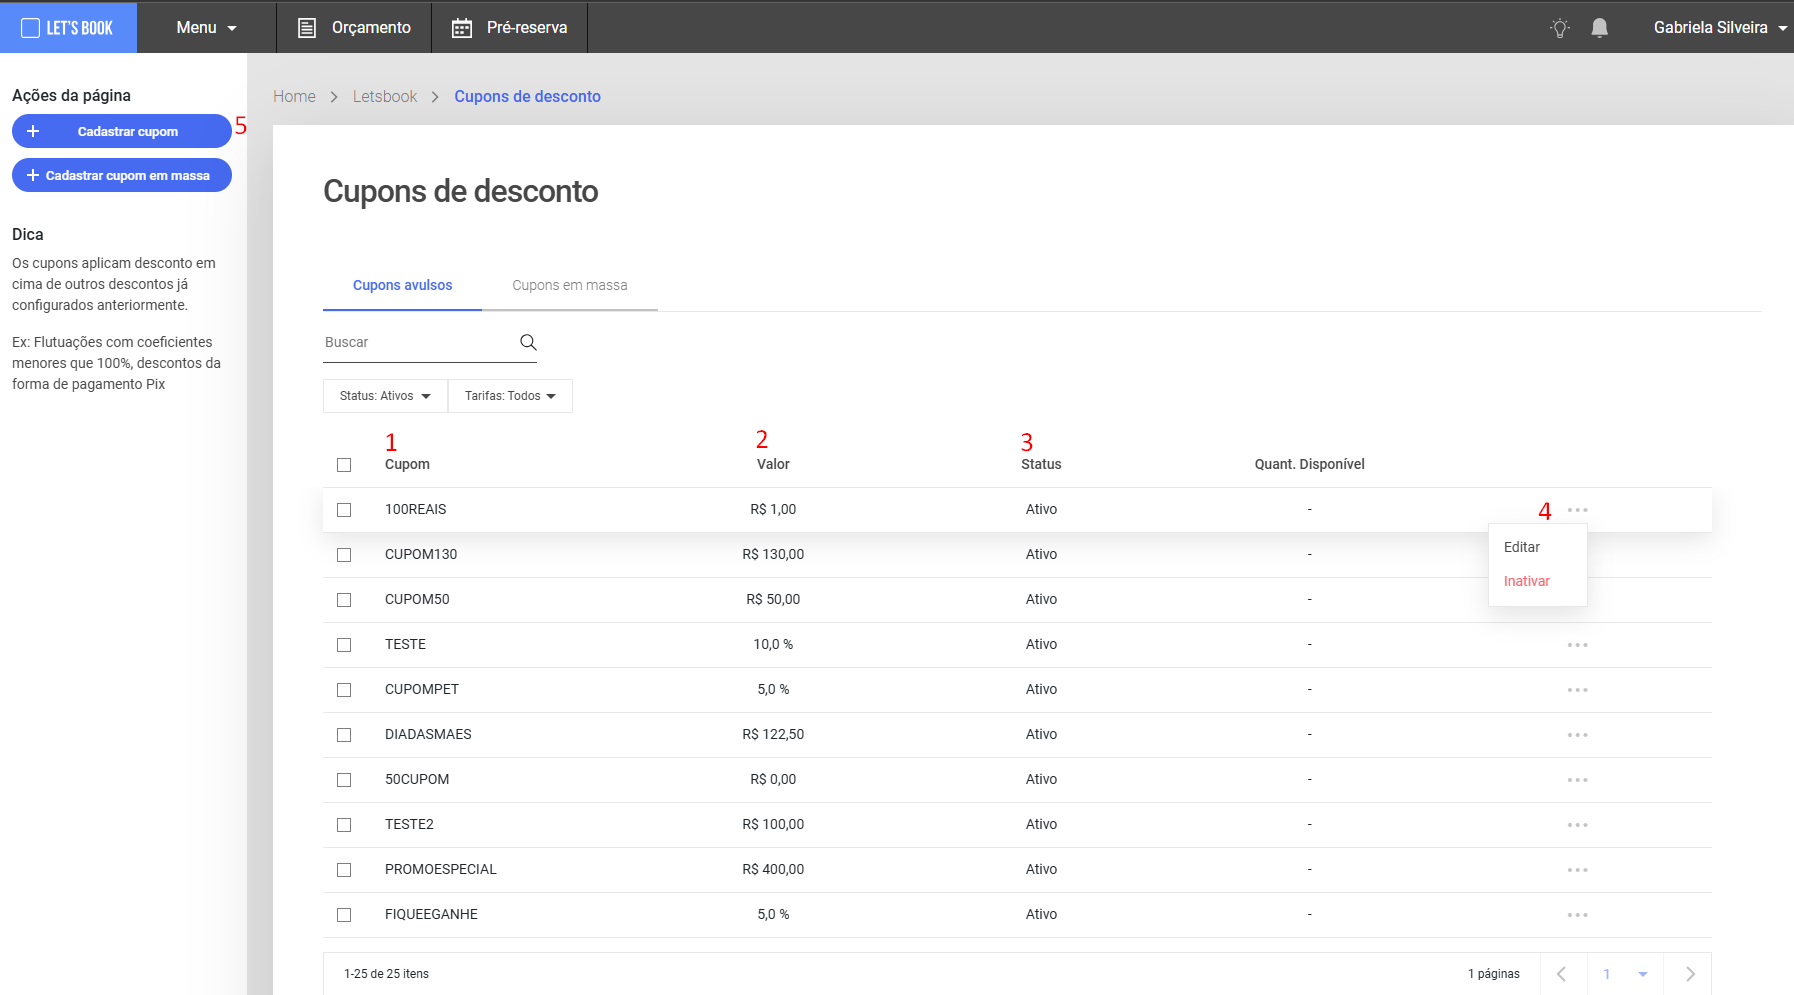Check the DIADASMAES coupon row
The width and height of the screenshot is (1794, 995).
point(344,735)
